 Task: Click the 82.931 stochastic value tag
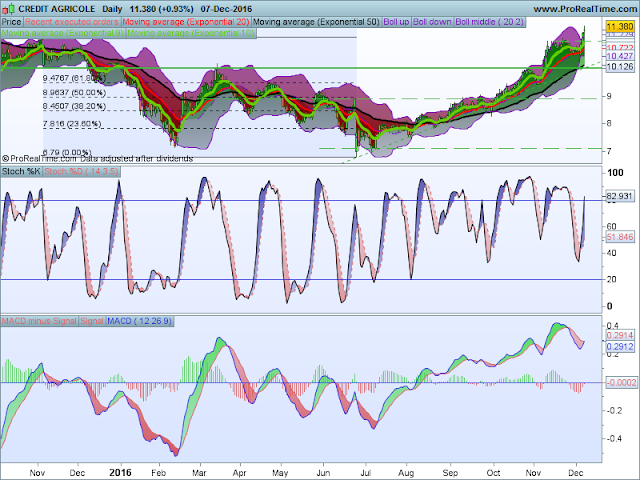pyautogui.click(x=619, y=196)
